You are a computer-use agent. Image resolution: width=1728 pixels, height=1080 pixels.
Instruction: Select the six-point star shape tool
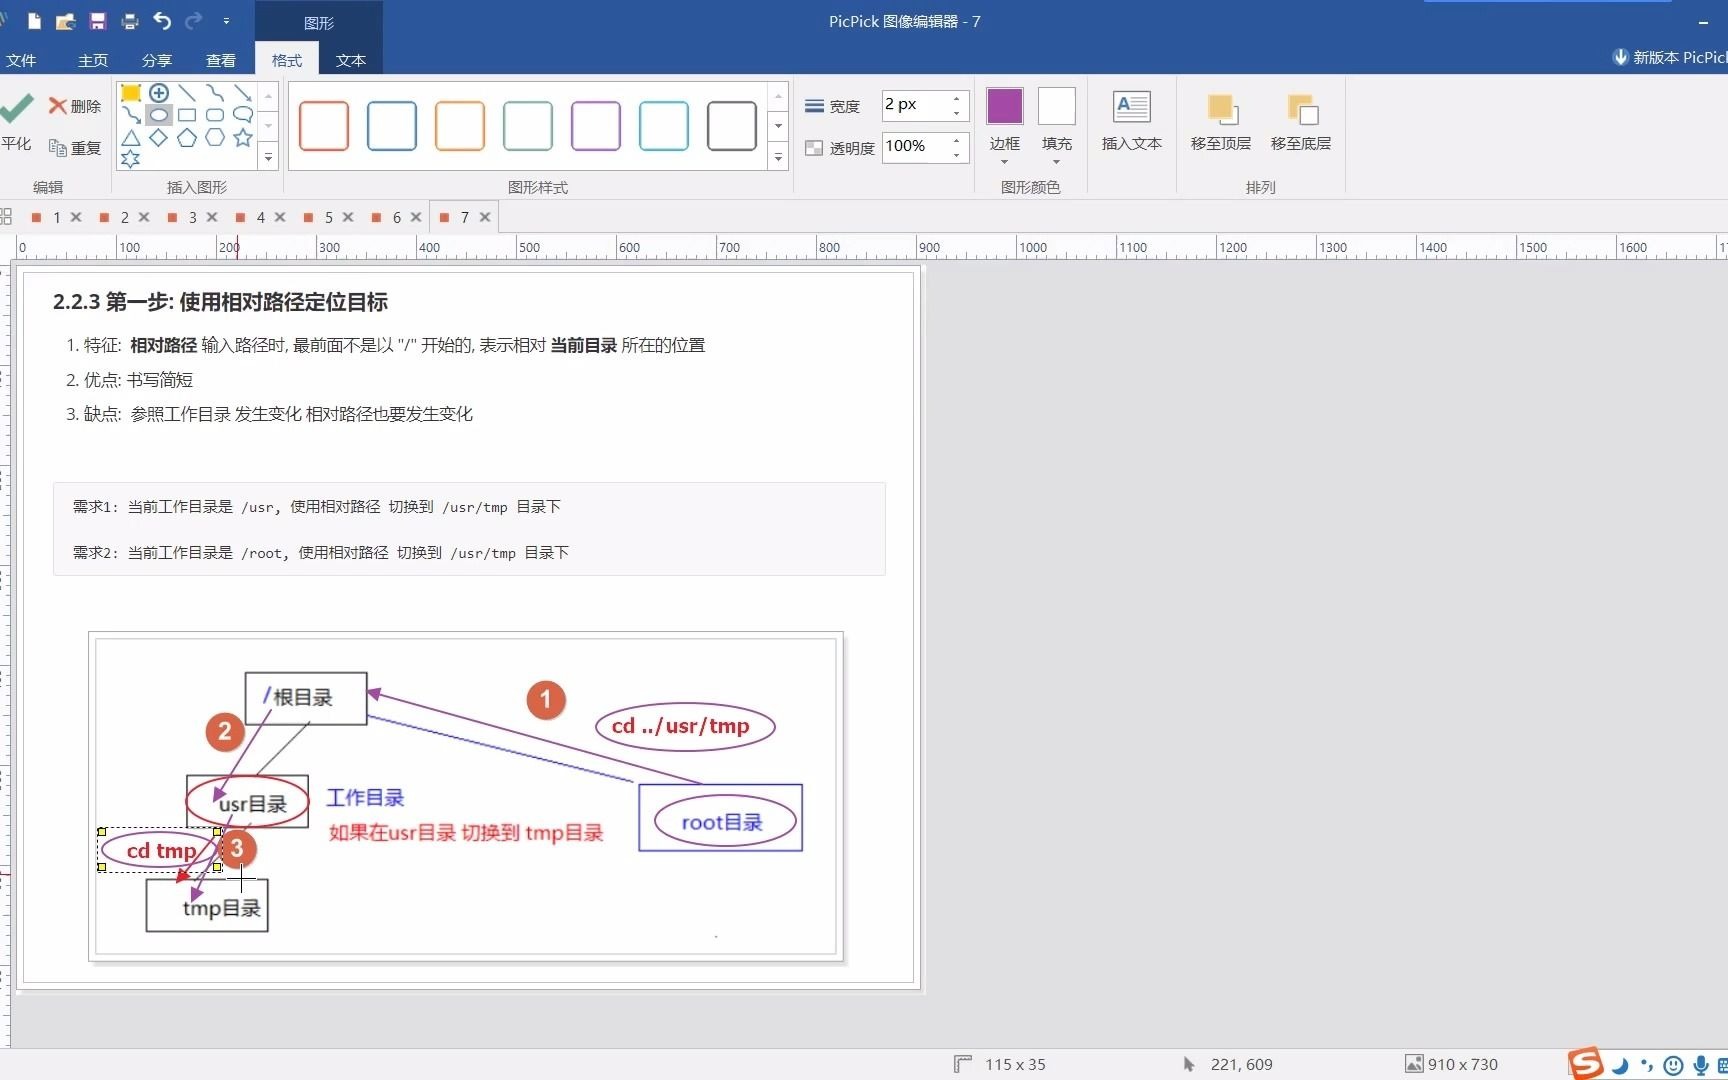130,158
